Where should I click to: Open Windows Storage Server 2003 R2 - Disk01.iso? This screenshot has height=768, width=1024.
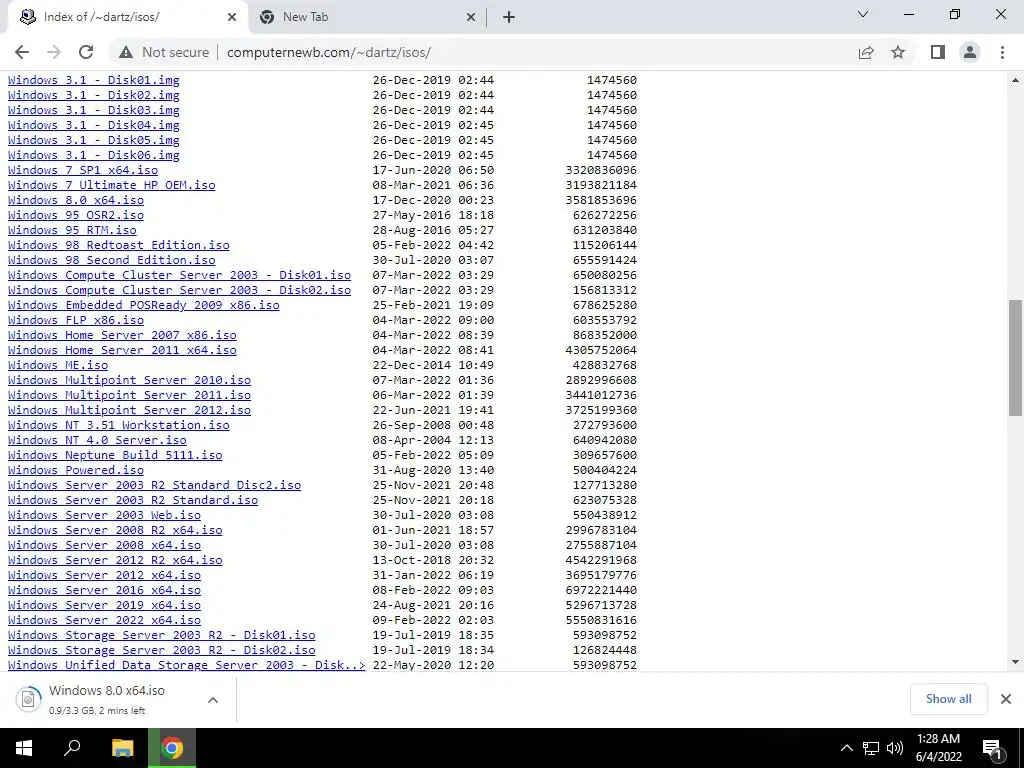tap(162, 636)
